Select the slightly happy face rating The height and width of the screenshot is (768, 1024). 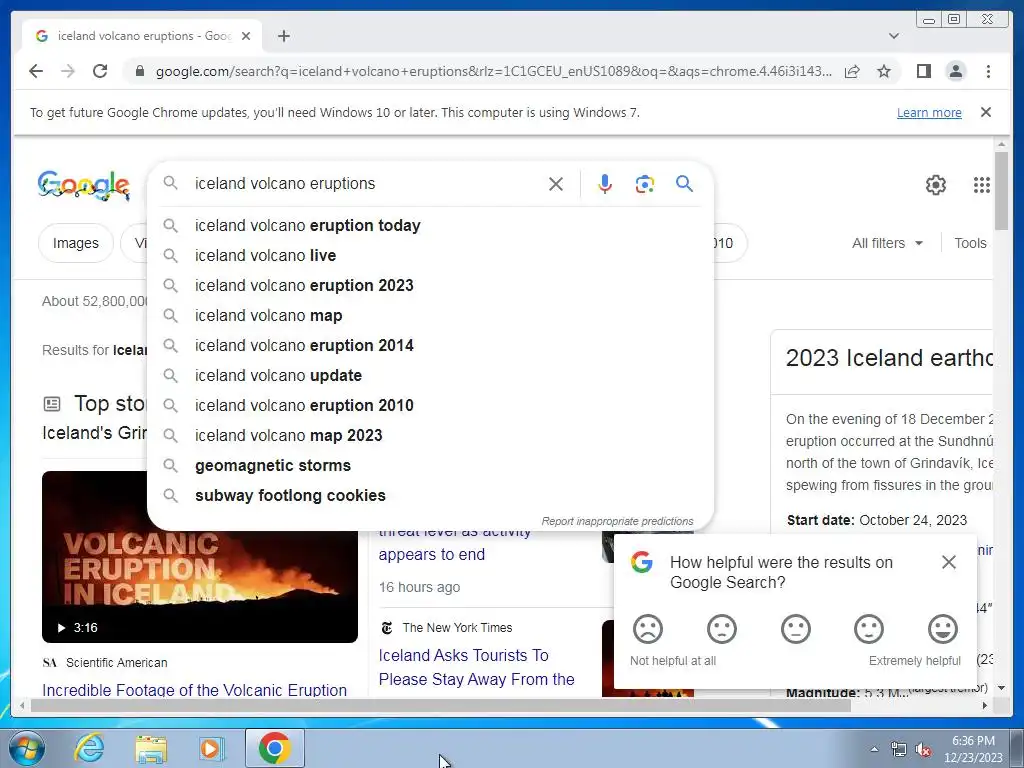click(869, 629)
